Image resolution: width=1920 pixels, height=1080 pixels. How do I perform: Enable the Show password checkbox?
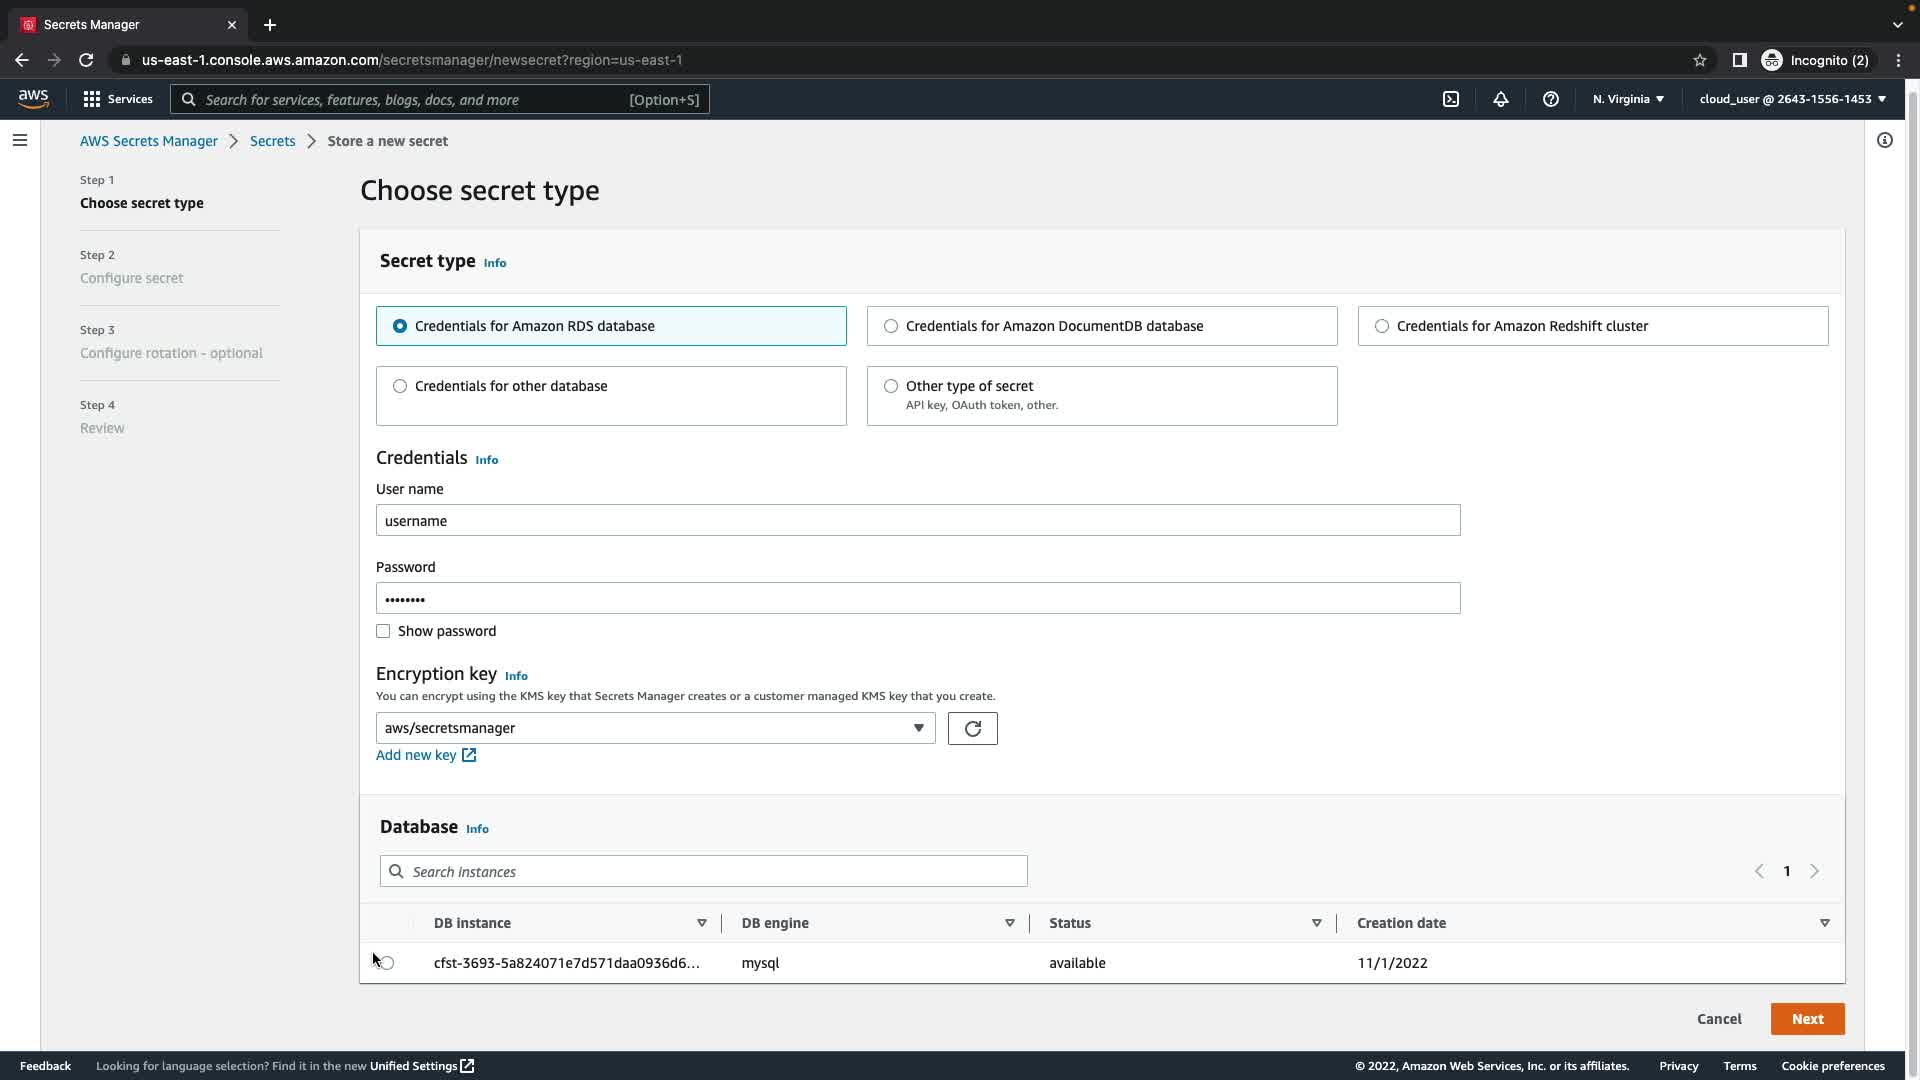click(383, 631)
